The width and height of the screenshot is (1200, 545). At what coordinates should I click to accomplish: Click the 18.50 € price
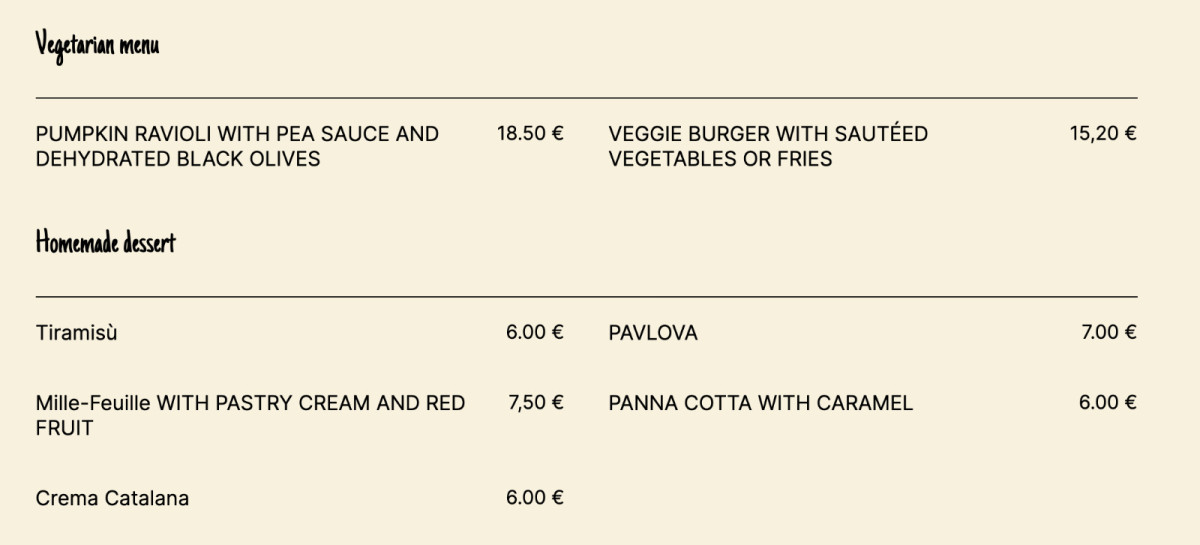click(x=530, y=133)
